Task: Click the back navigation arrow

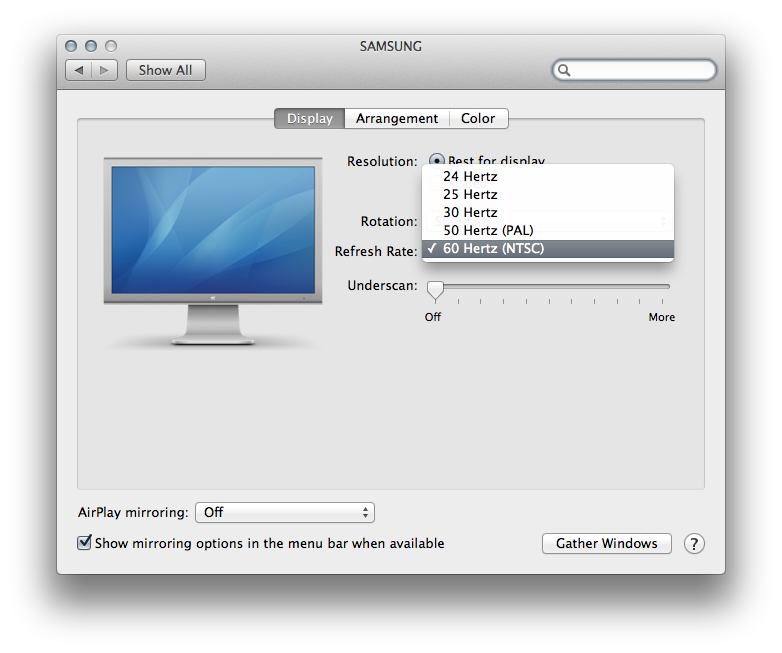Action: pos(79,70)
